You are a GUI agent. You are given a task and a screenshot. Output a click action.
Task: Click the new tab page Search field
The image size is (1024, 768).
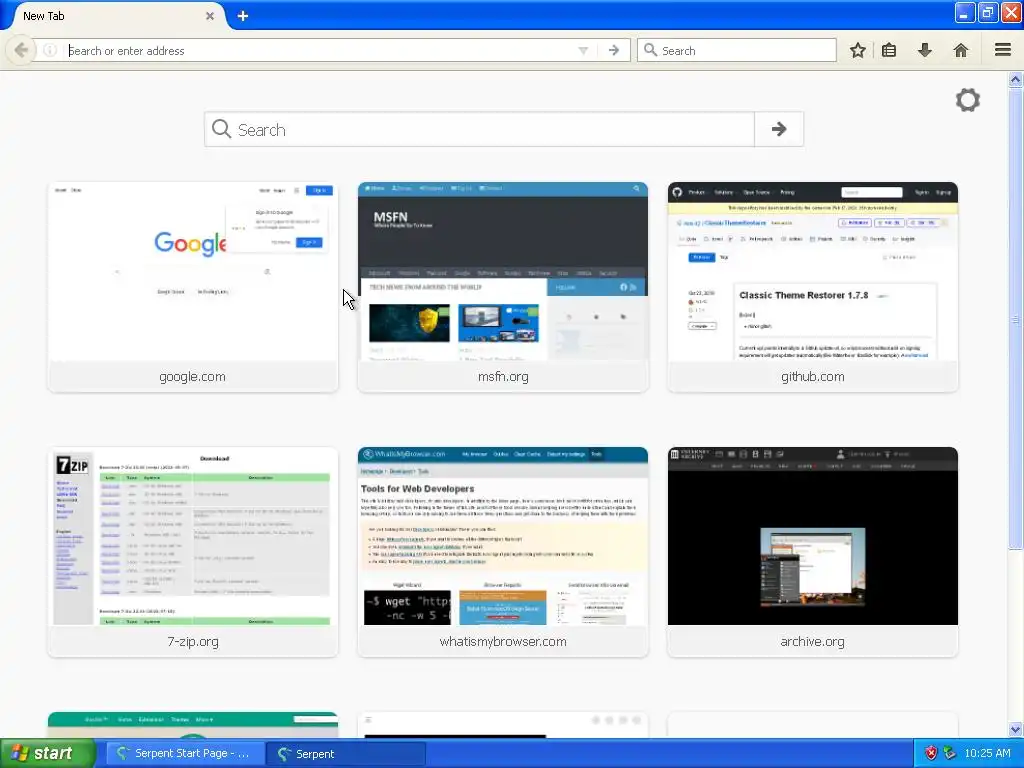click(x=480, y=129)
